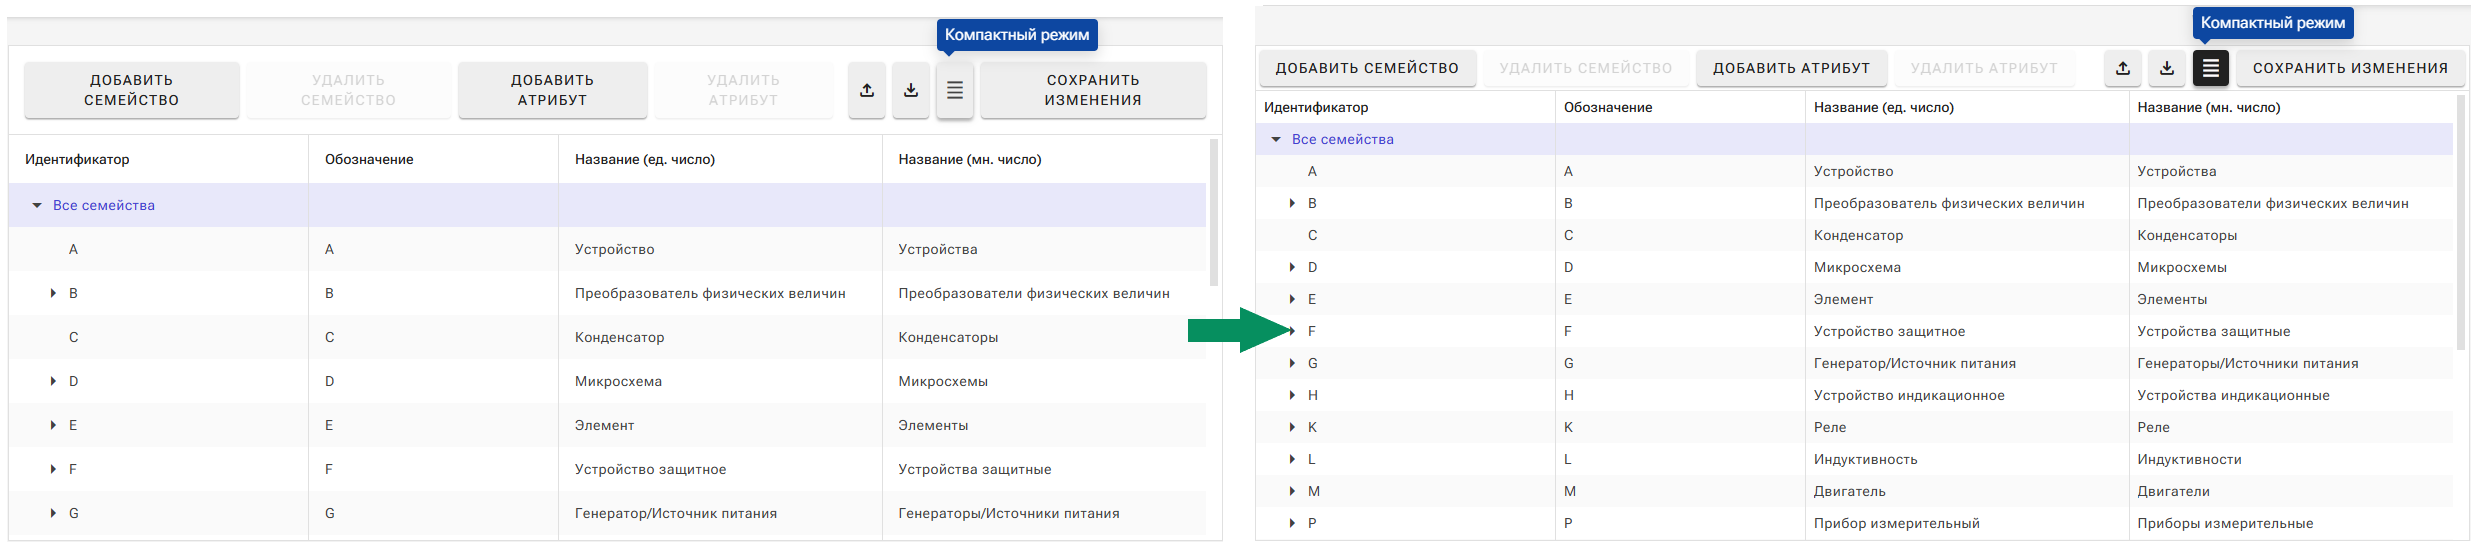Click the download icon in the right compact toolbar
Viewport: 2483px width, 550px height.
click(x=2167, y=68)
